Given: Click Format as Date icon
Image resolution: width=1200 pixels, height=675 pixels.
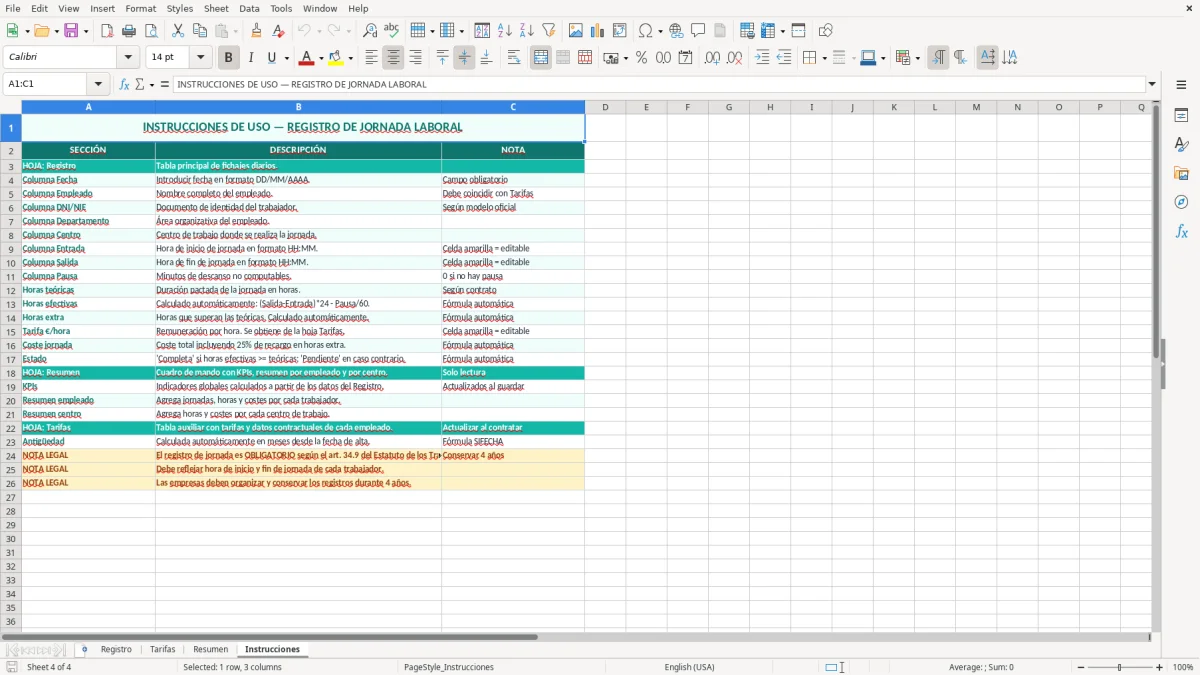Looking at the screenshot, I should click(x=685, y=58).
